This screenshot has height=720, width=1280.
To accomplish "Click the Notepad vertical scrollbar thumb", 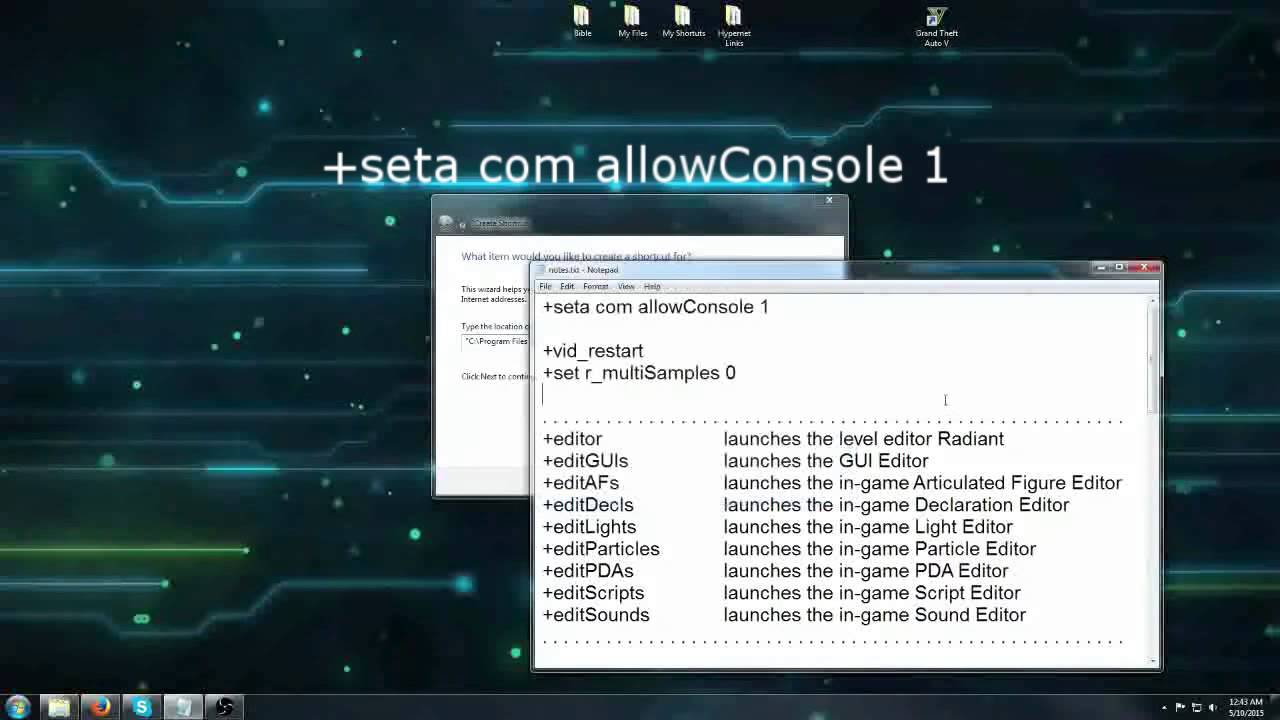I will click(x=1153, y=360).
